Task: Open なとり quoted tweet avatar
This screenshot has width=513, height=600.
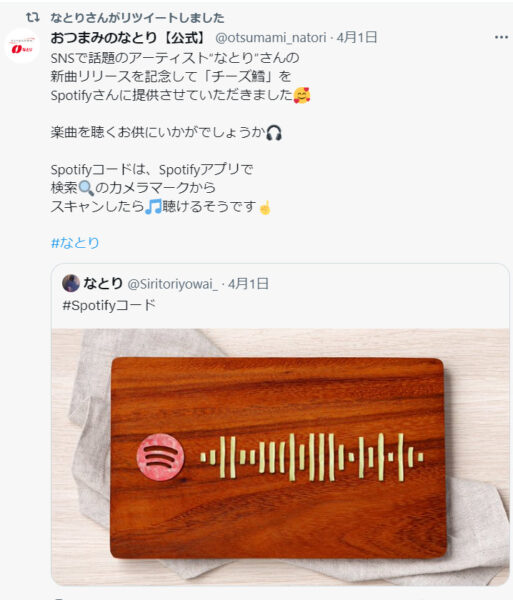Action: (x=71, y=283)
